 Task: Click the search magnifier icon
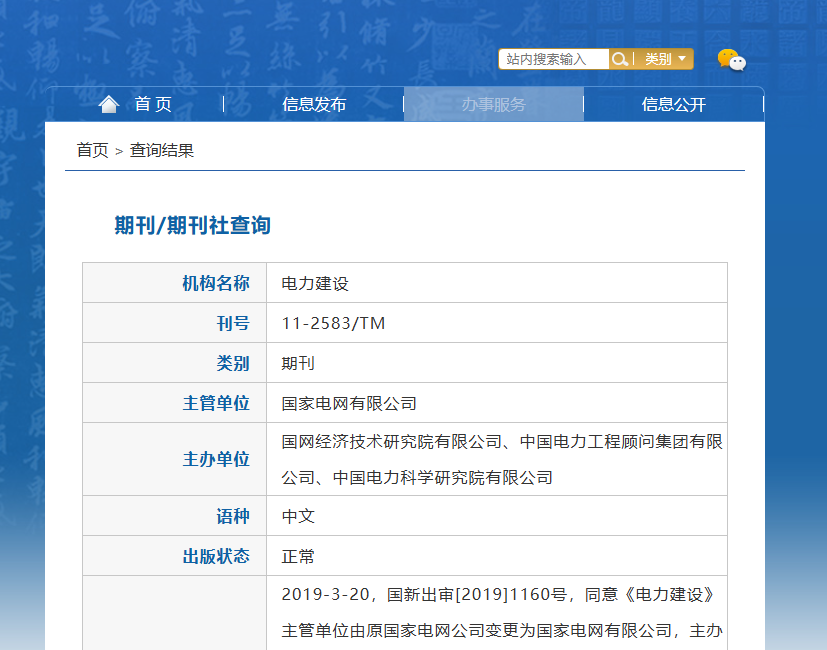tap(620, 59)
